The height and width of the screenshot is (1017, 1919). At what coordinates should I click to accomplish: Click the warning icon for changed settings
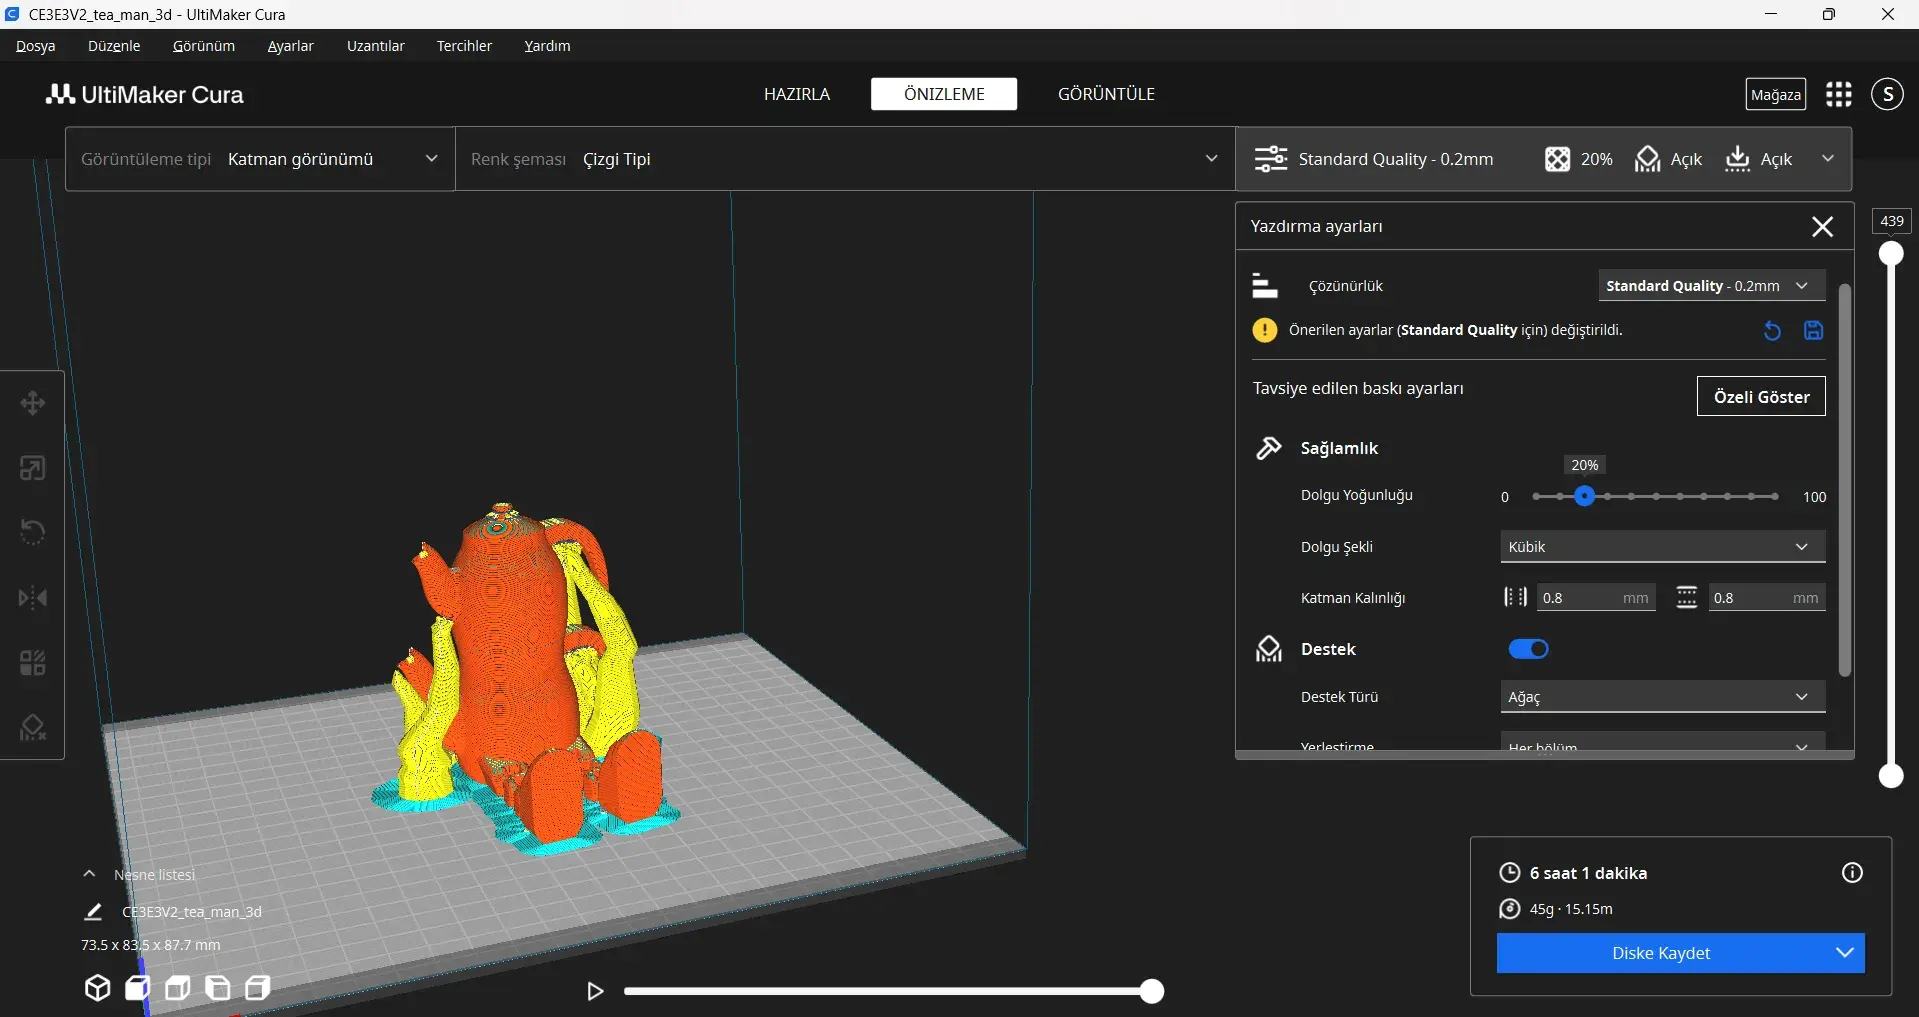[1265, 330]
